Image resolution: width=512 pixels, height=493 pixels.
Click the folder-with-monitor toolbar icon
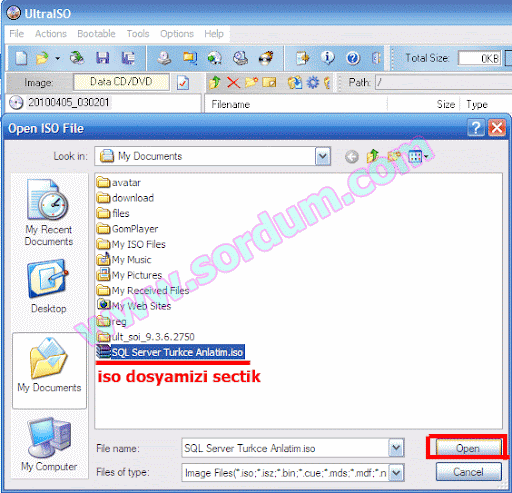[x=190, y=58]
